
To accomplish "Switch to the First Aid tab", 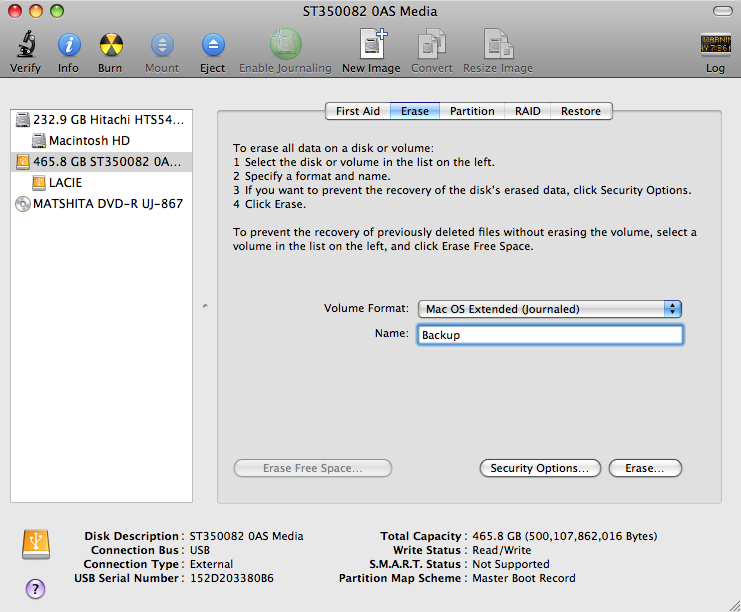I will (358, 111).
